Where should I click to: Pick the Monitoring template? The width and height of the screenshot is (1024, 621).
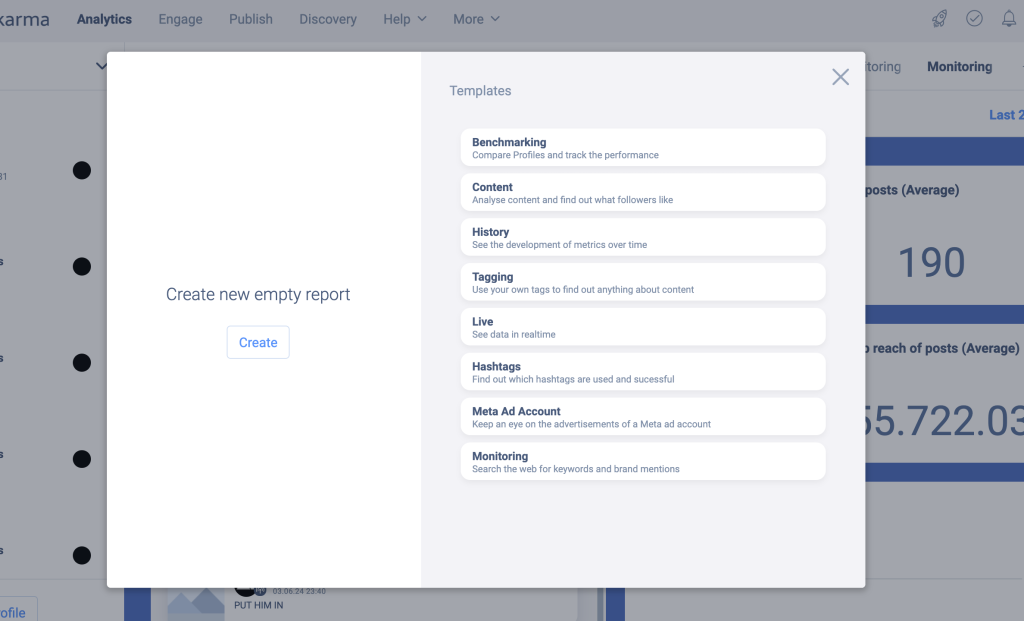(x=643, y=462)
